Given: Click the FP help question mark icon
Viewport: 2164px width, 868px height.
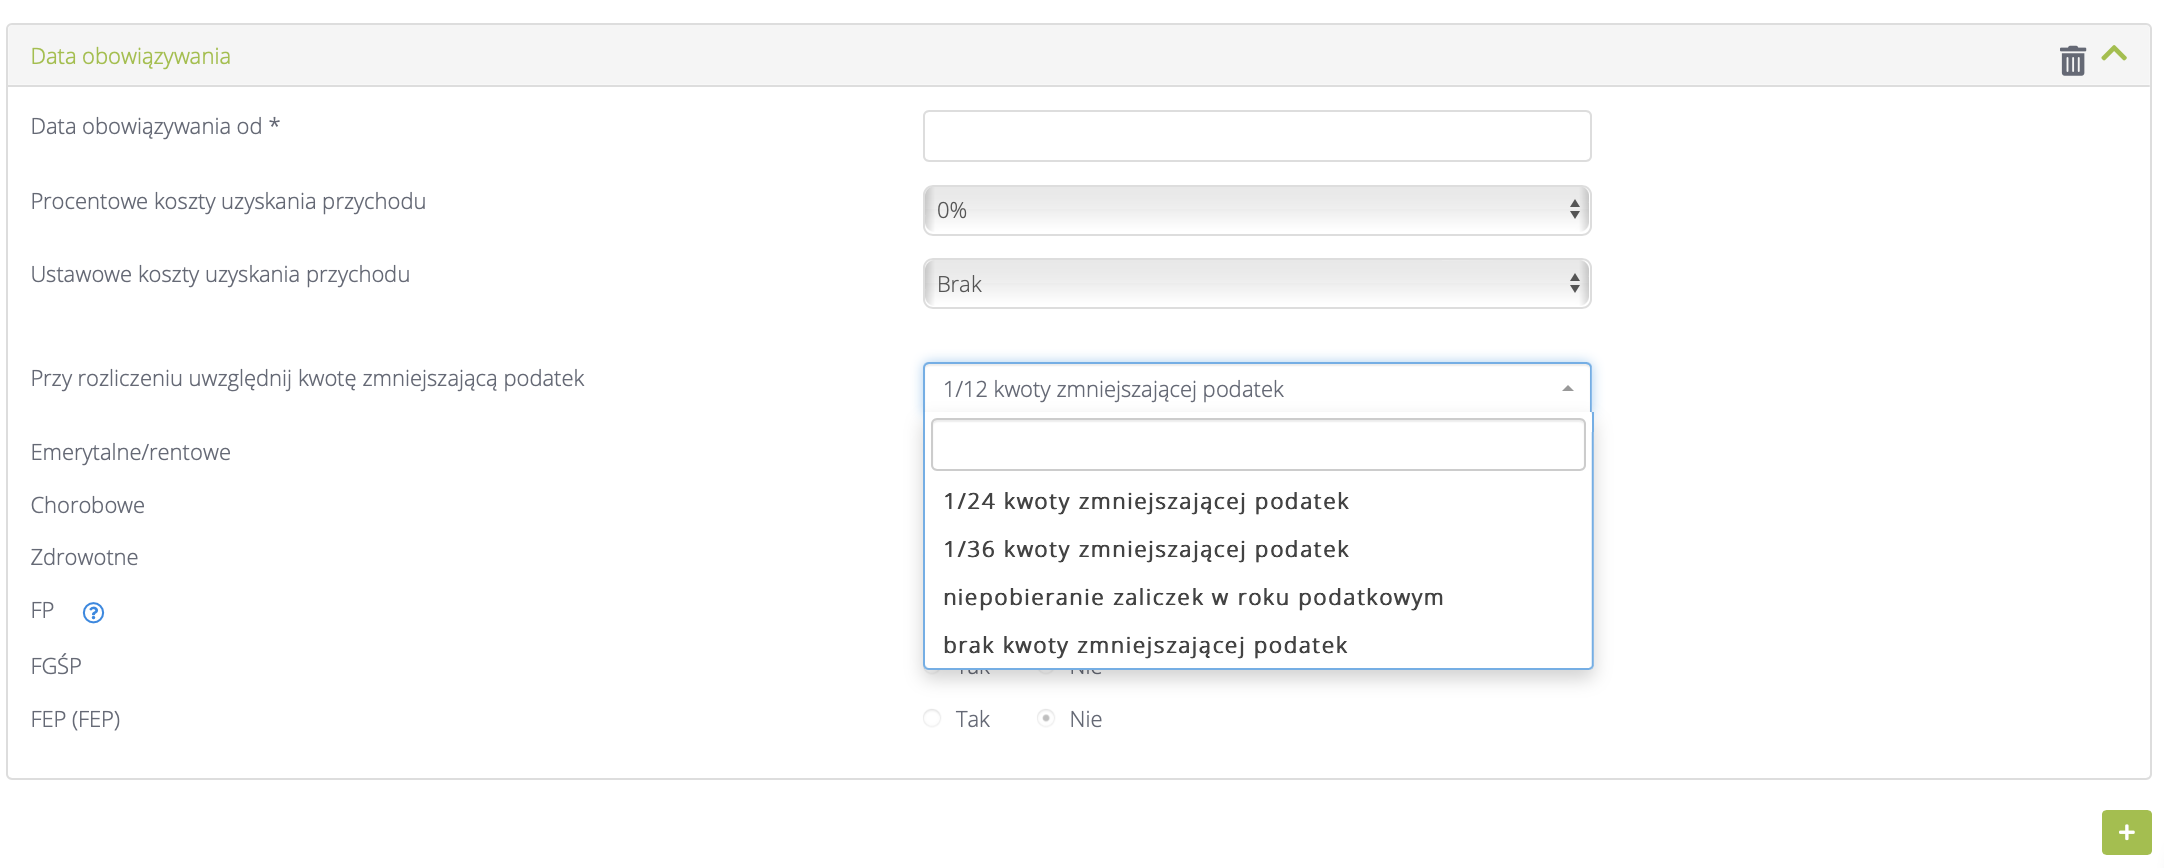Looking at the screenshot, I should pyautogui.click(x=93, y=613).
